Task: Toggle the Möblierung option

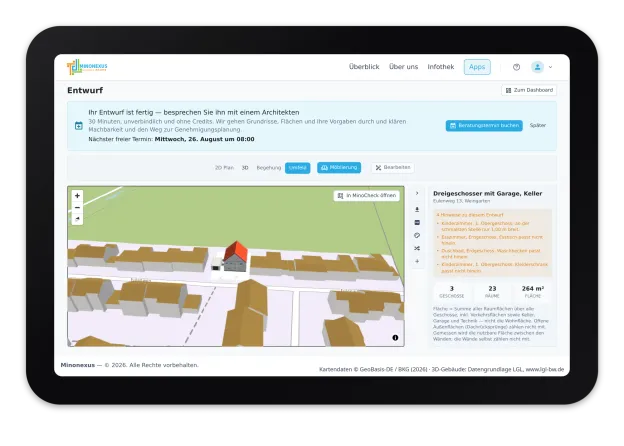Action: pos(339,167)
